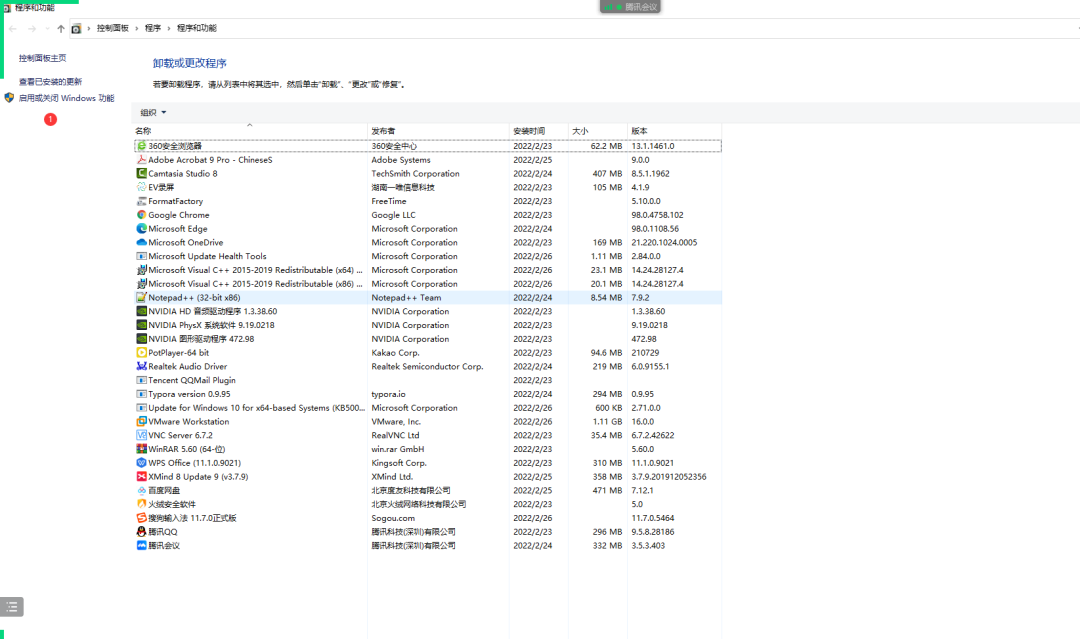Click publisher Realtek Semiconductor Corp.
Viewport: 1080px width, 639px height.
point(427,366)
